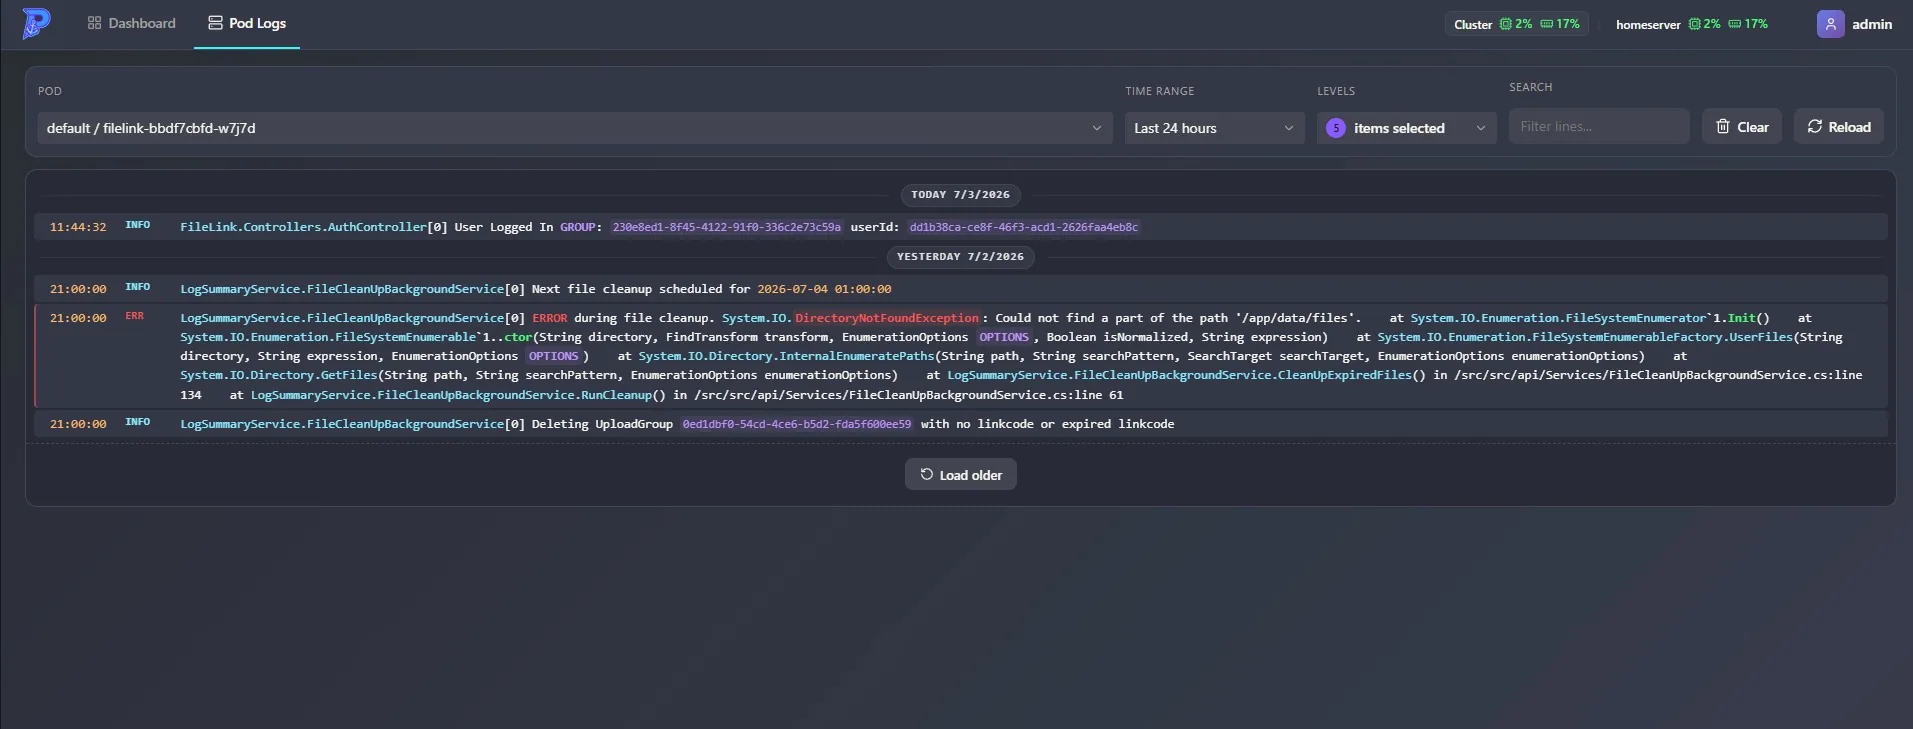Click the YESTERDAY 7/2/2026 date separator
This screenshot has width=1913, height=729.
tap(960, 257)
